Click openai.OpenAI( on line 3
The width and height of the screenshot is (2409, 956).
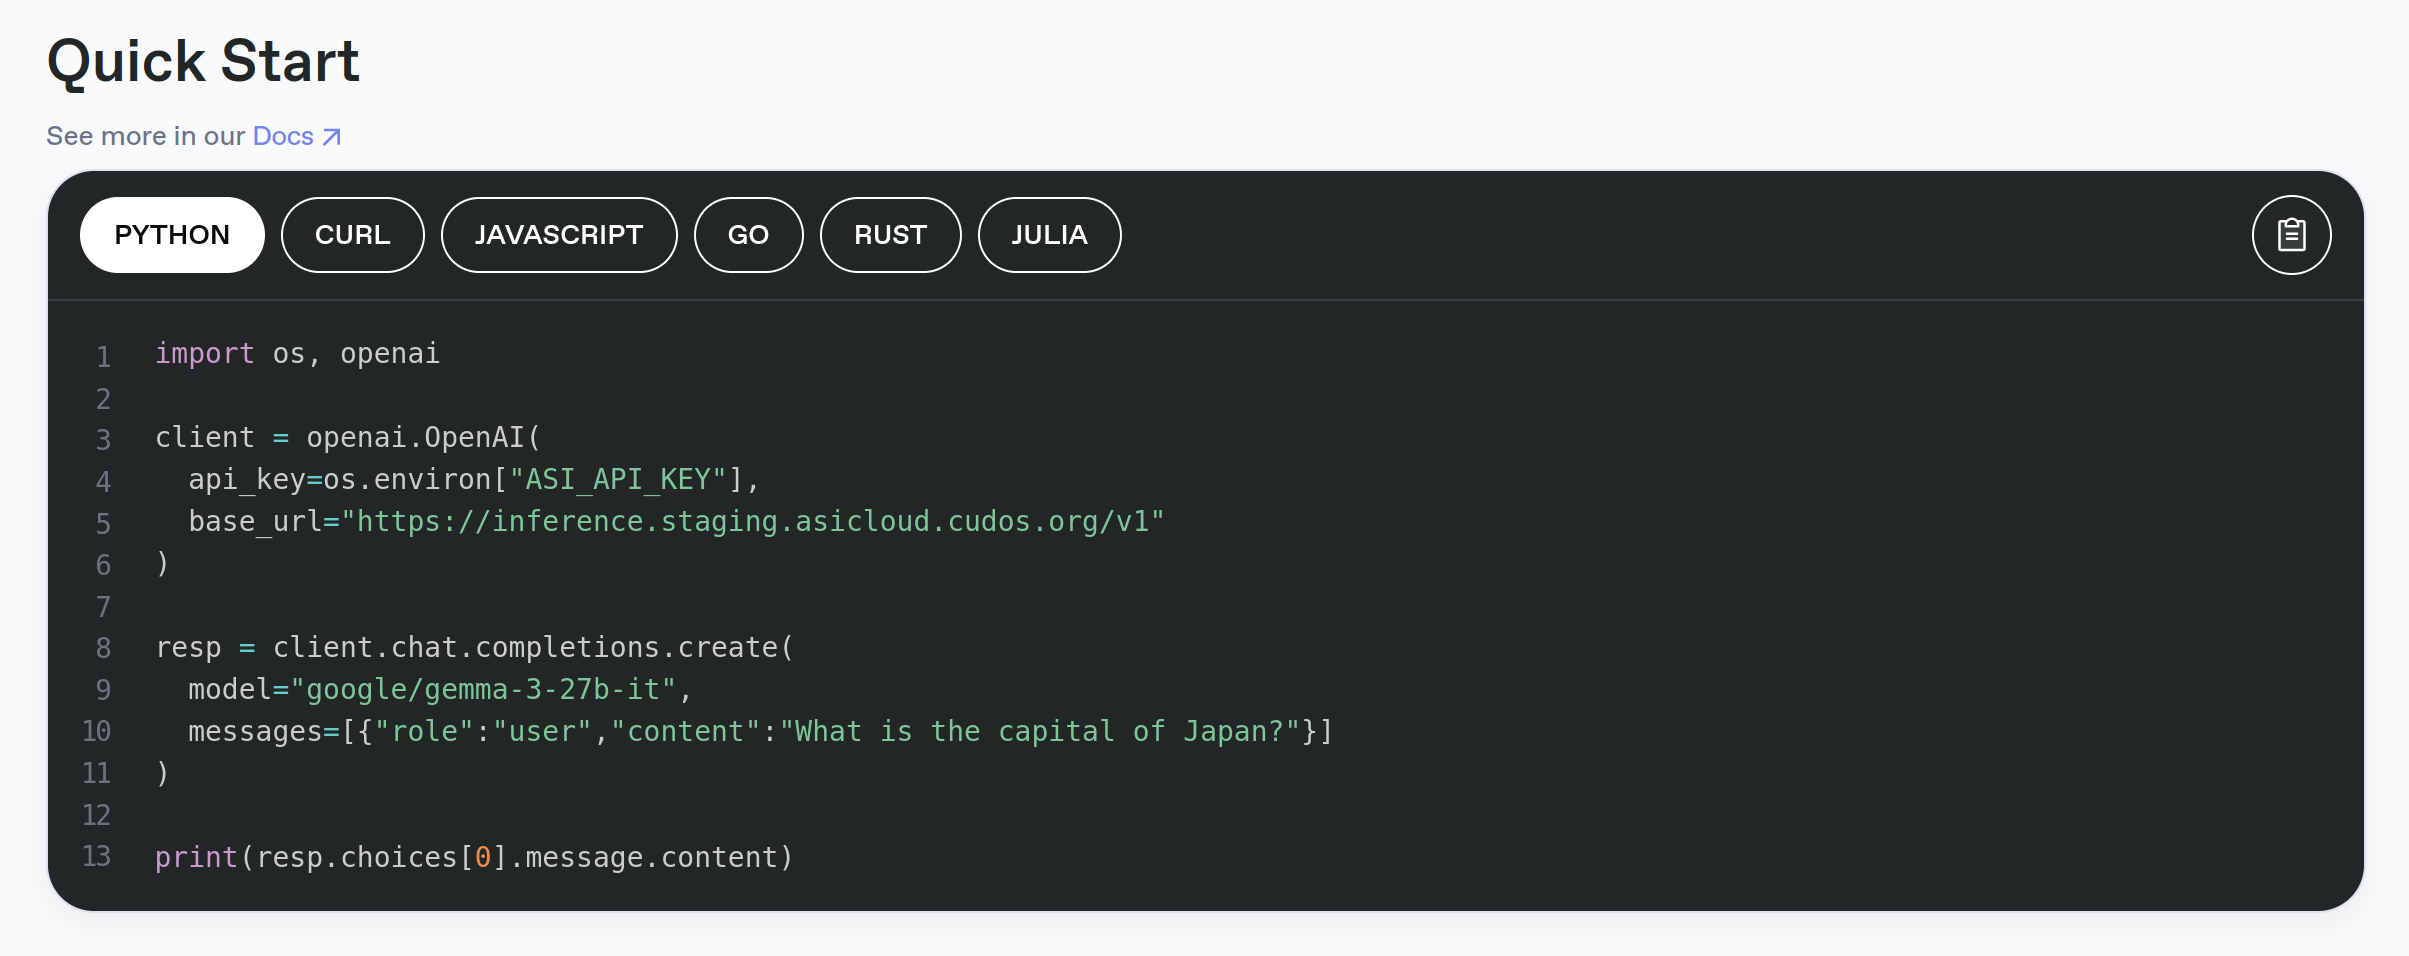tap(422, 438)
